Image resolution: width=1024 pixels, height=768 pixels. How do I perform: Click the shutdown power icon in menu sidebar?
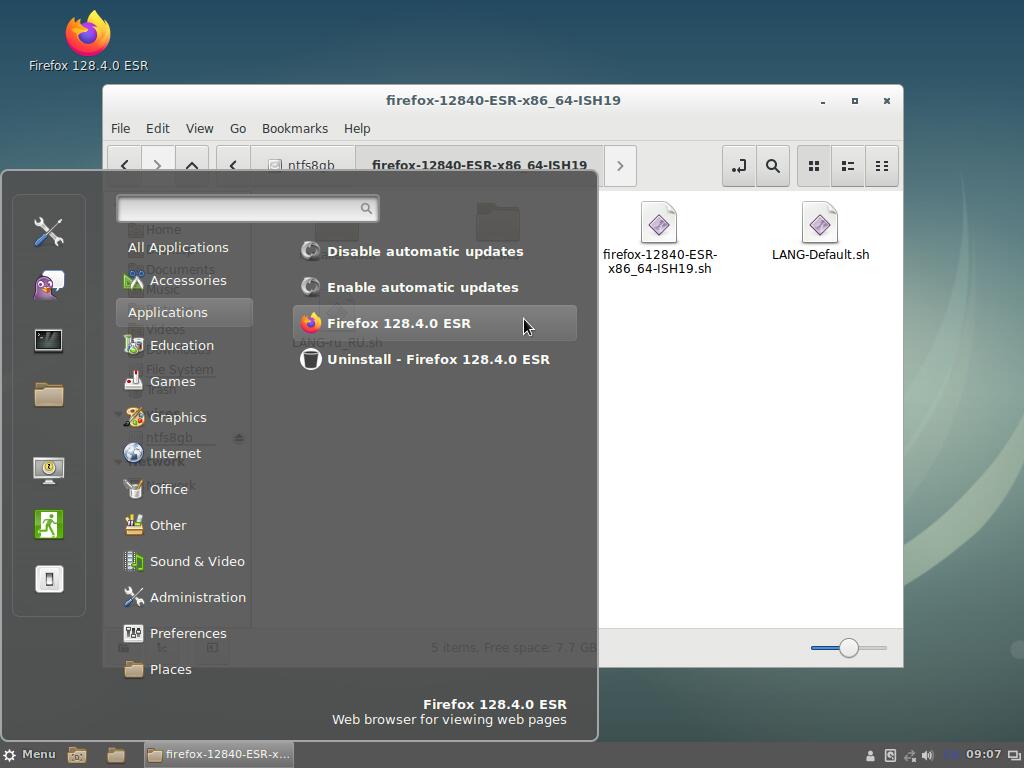click(x=49, y=579)
